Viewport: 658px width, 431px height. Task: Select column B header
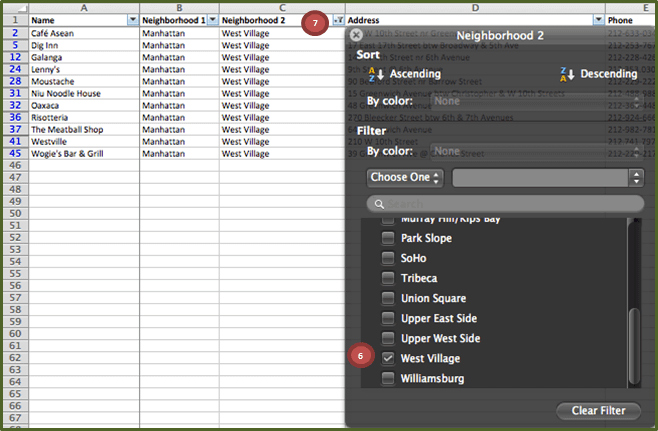179,8
